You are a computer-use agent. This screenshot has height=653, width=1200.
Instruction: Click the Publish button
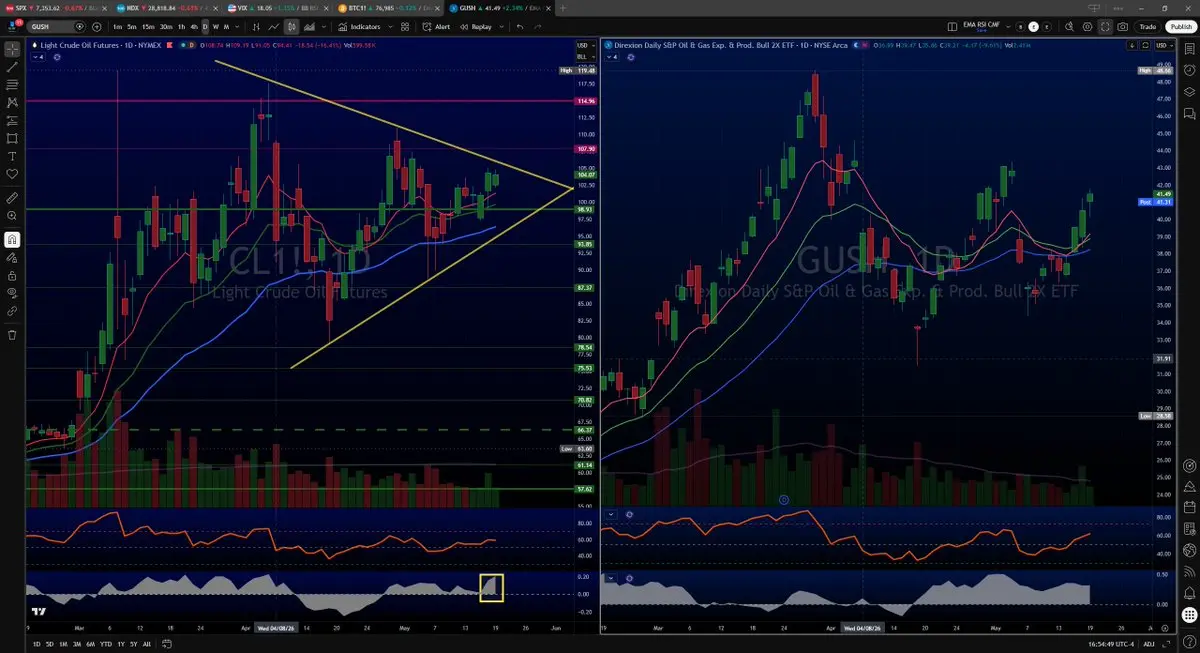pos(1180,27)
